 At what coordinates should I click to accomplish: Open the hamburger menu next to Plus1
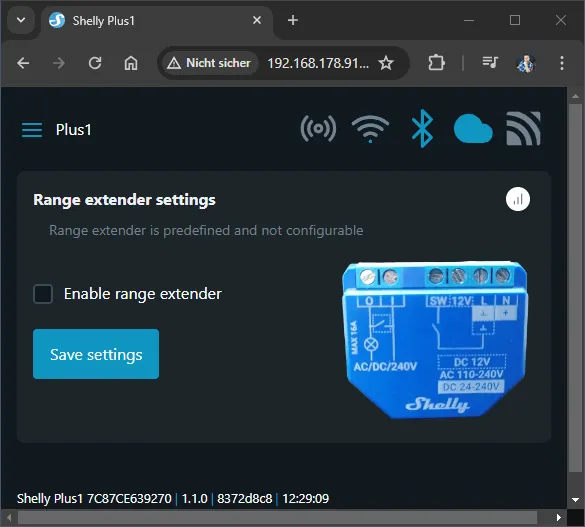[x=32, y=130]
